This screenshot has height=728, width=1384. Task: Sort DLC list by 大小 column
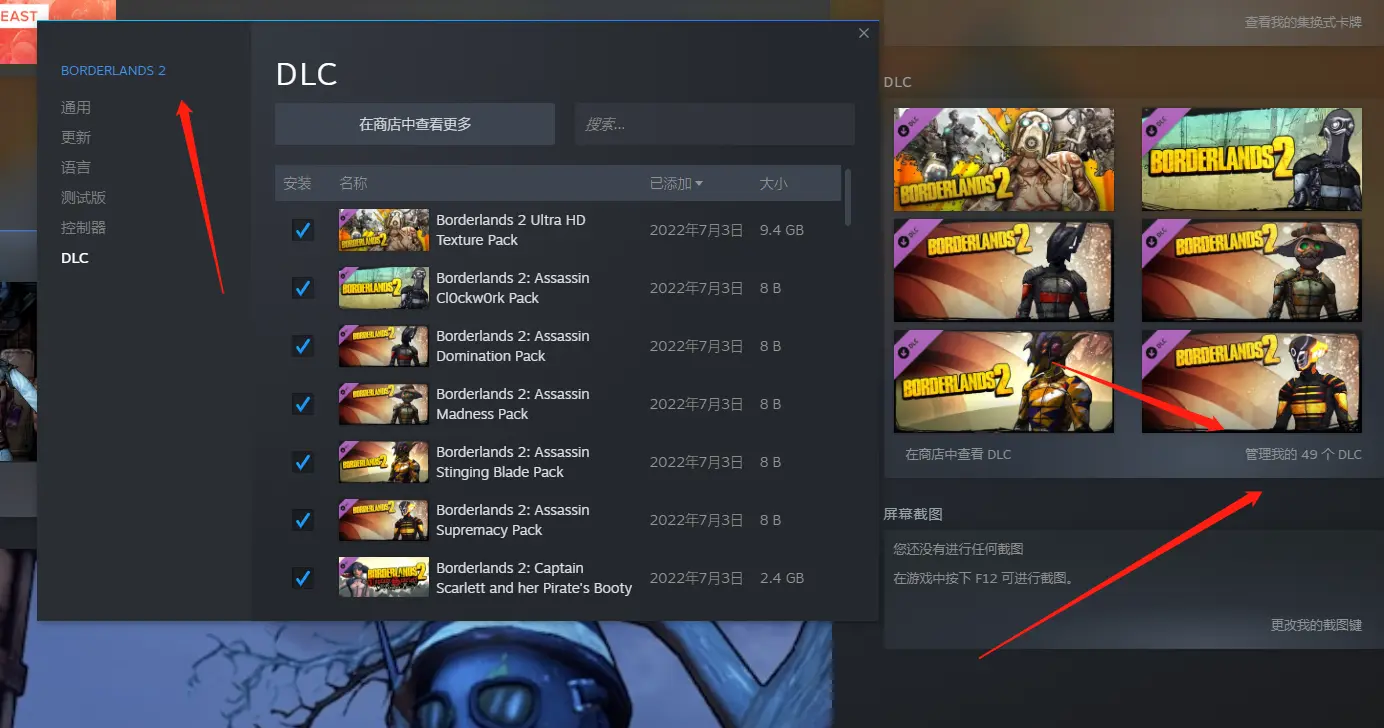click(774, 184)
